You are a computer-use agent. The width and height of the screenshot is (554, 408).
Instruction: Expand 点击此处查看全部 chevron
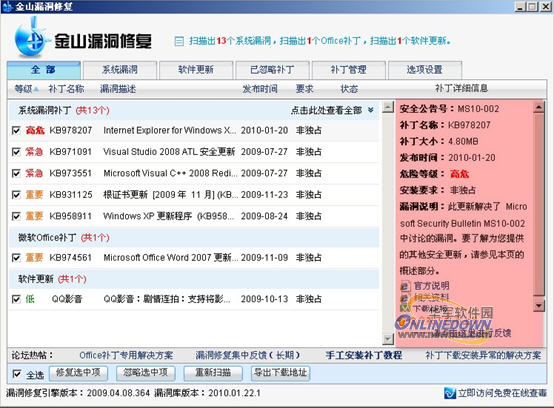click(370, 110)
